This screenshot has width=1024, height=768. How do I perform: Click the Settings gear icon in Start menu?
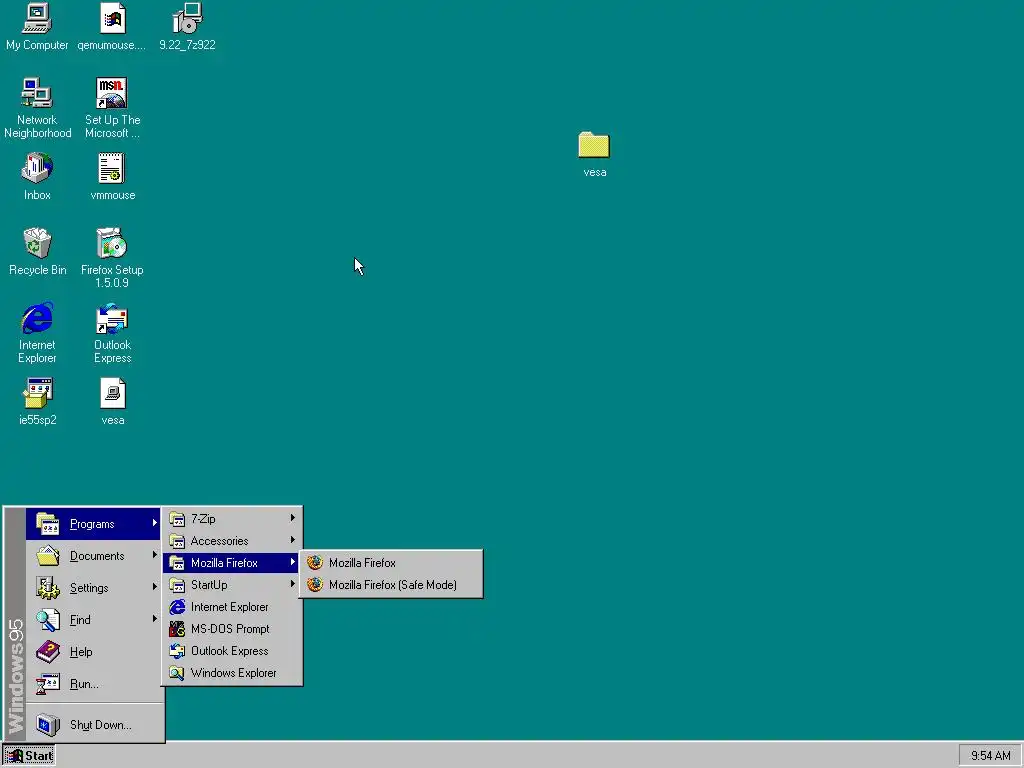[48, 588]
